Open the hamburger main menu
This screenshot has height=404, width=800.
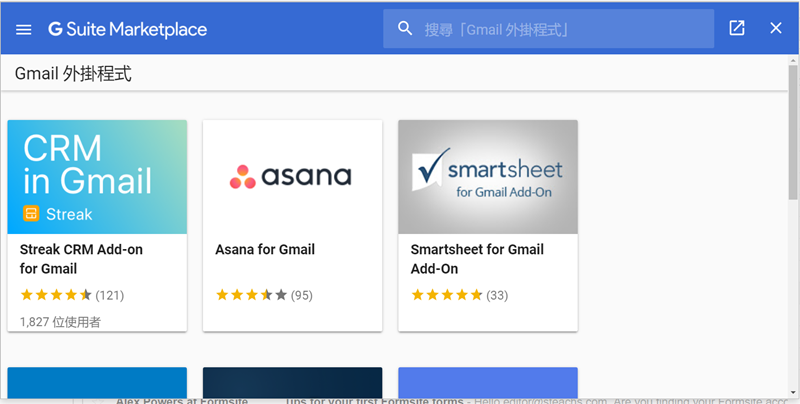click(x=24, y=29)
